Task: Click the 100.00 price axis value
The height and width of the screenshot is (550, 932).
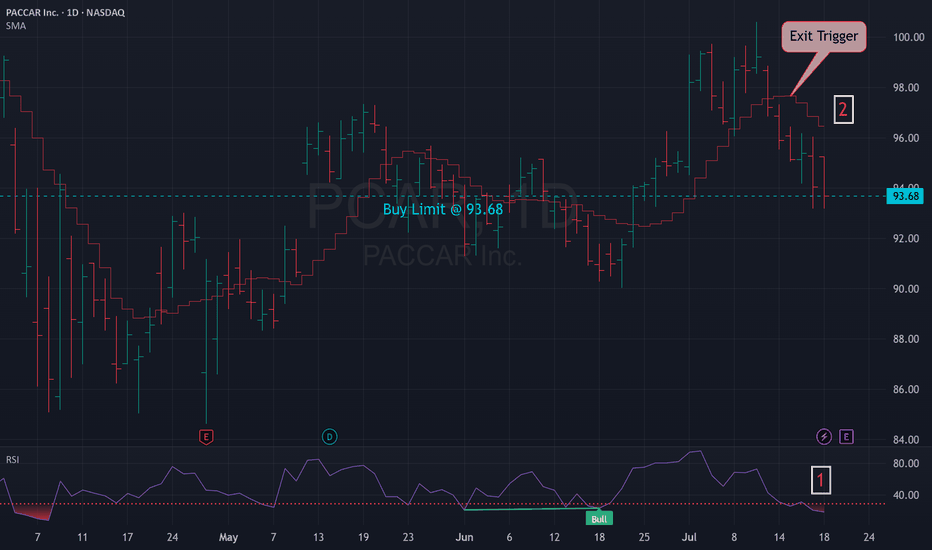Action: (909, 37)
